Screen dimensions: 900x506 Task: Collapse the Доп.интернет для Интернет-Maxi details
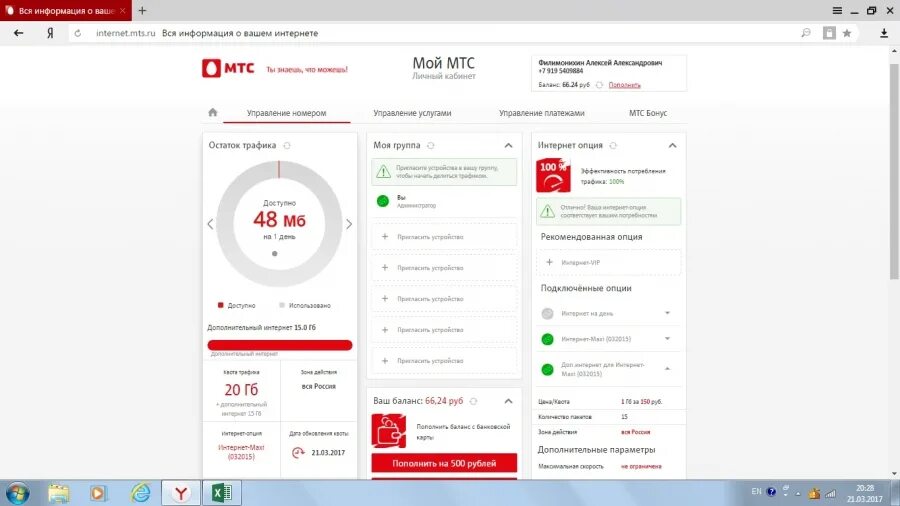pos(668,369)
